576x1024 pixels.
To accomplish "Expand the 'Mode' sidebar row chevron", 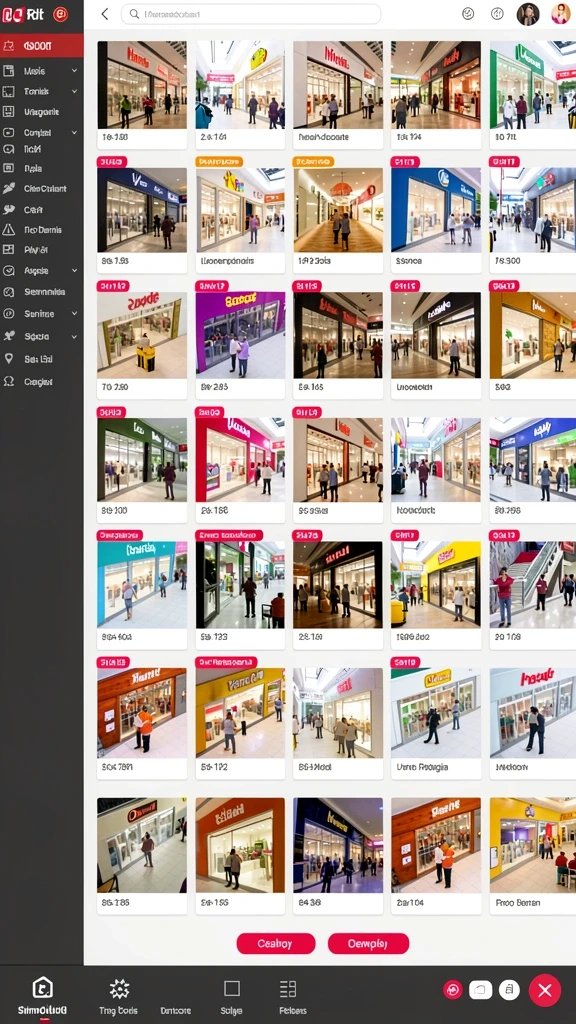I will pos(74,71).
